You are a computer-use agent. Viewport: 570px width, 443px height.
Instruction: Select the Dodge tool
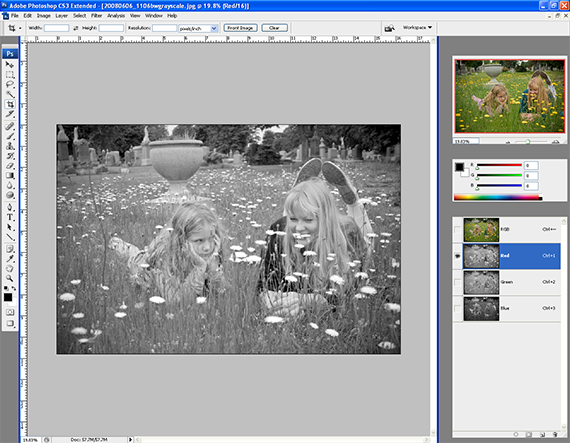(10, 195)
